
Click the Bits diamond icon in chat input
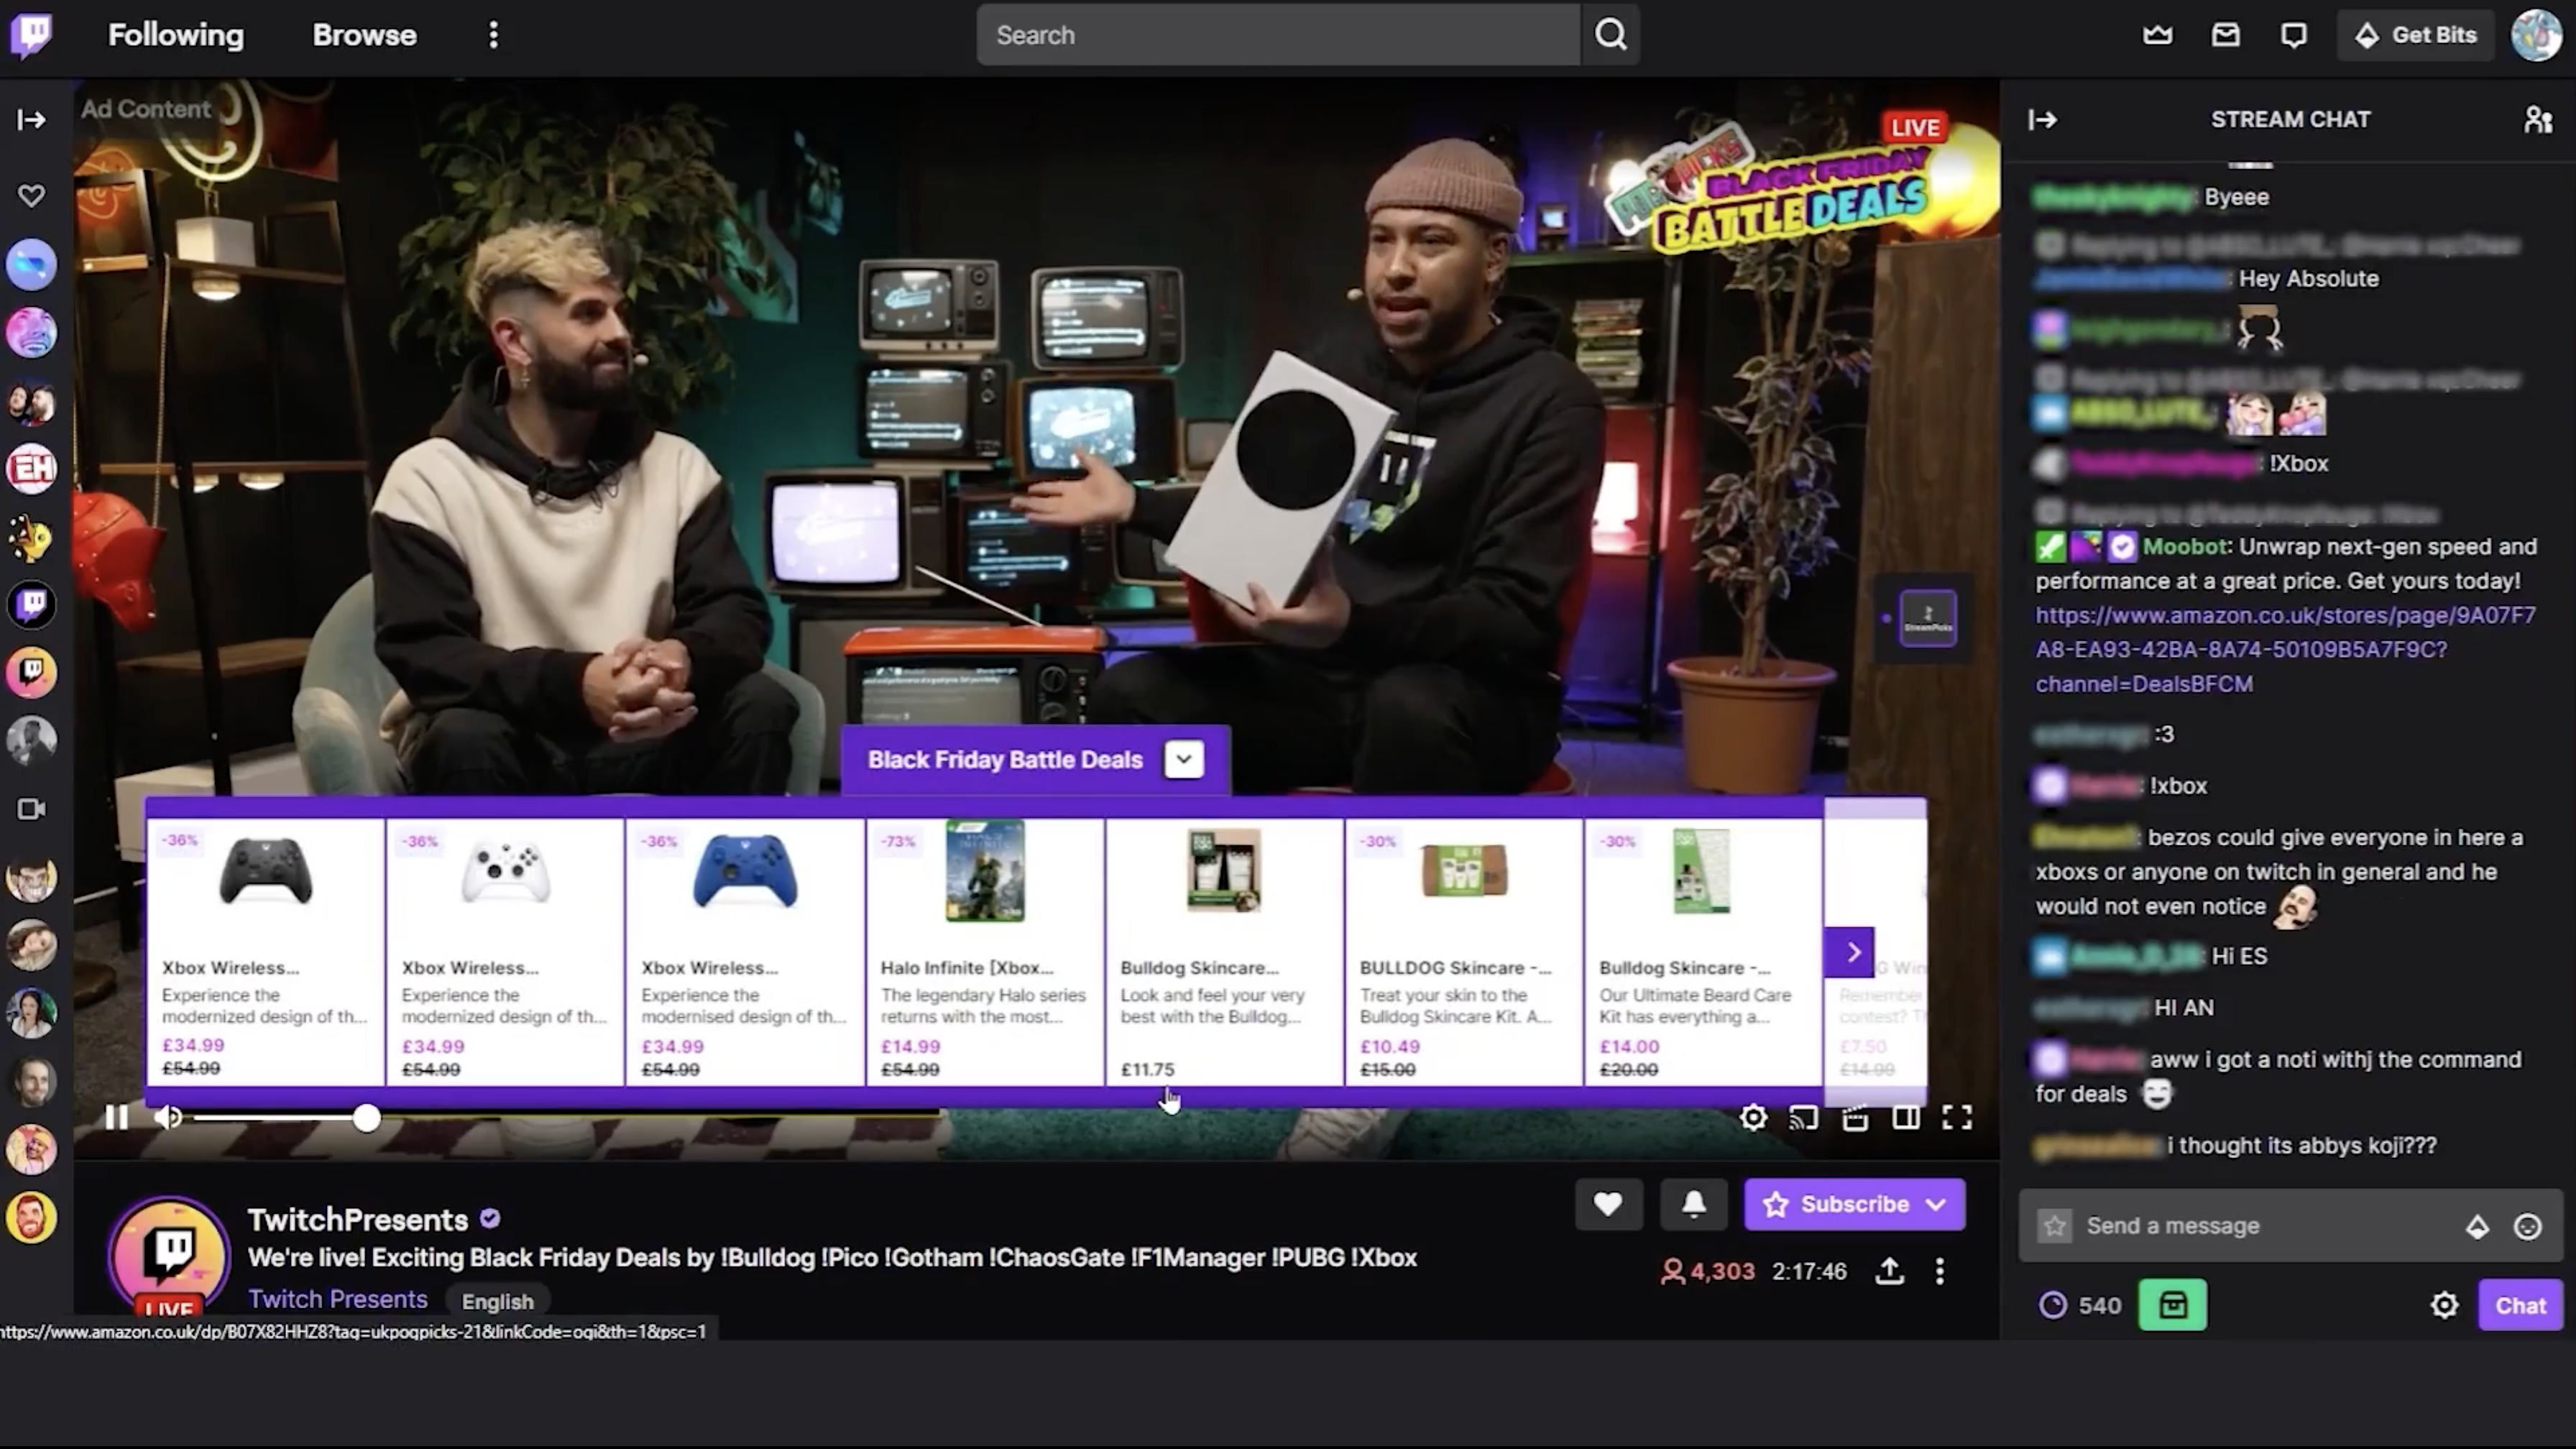coord(2477,1226)
